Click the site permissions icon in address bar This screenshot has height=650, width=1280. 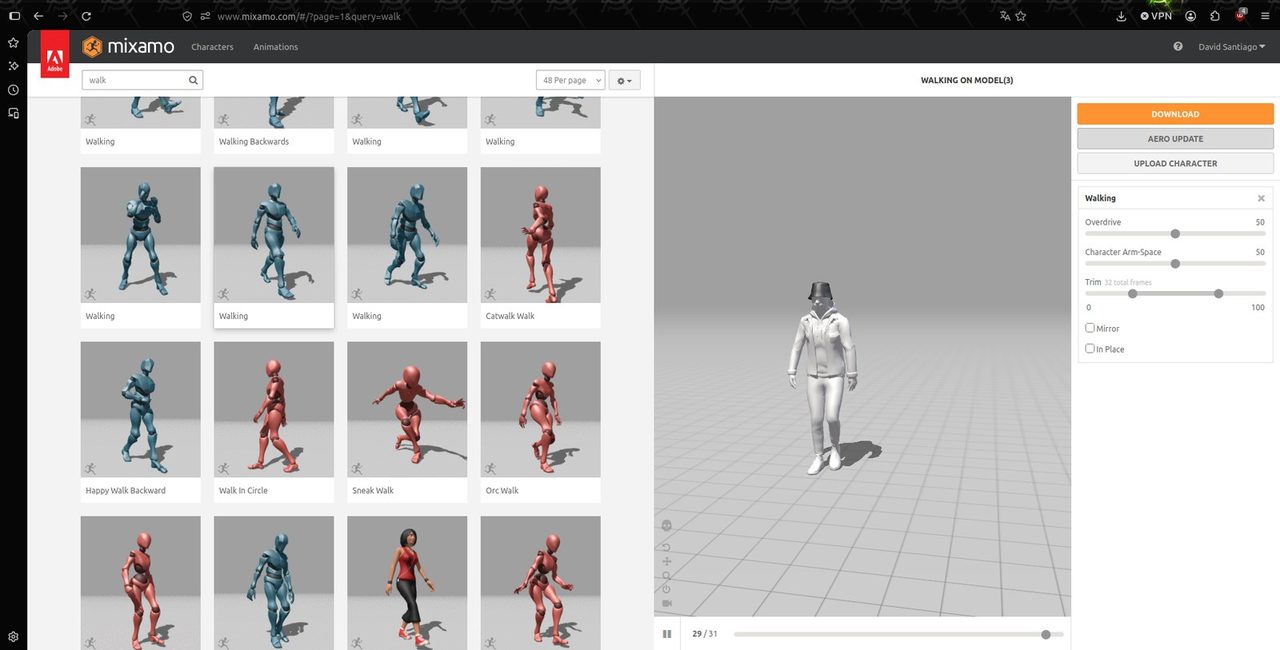point(205,16)
